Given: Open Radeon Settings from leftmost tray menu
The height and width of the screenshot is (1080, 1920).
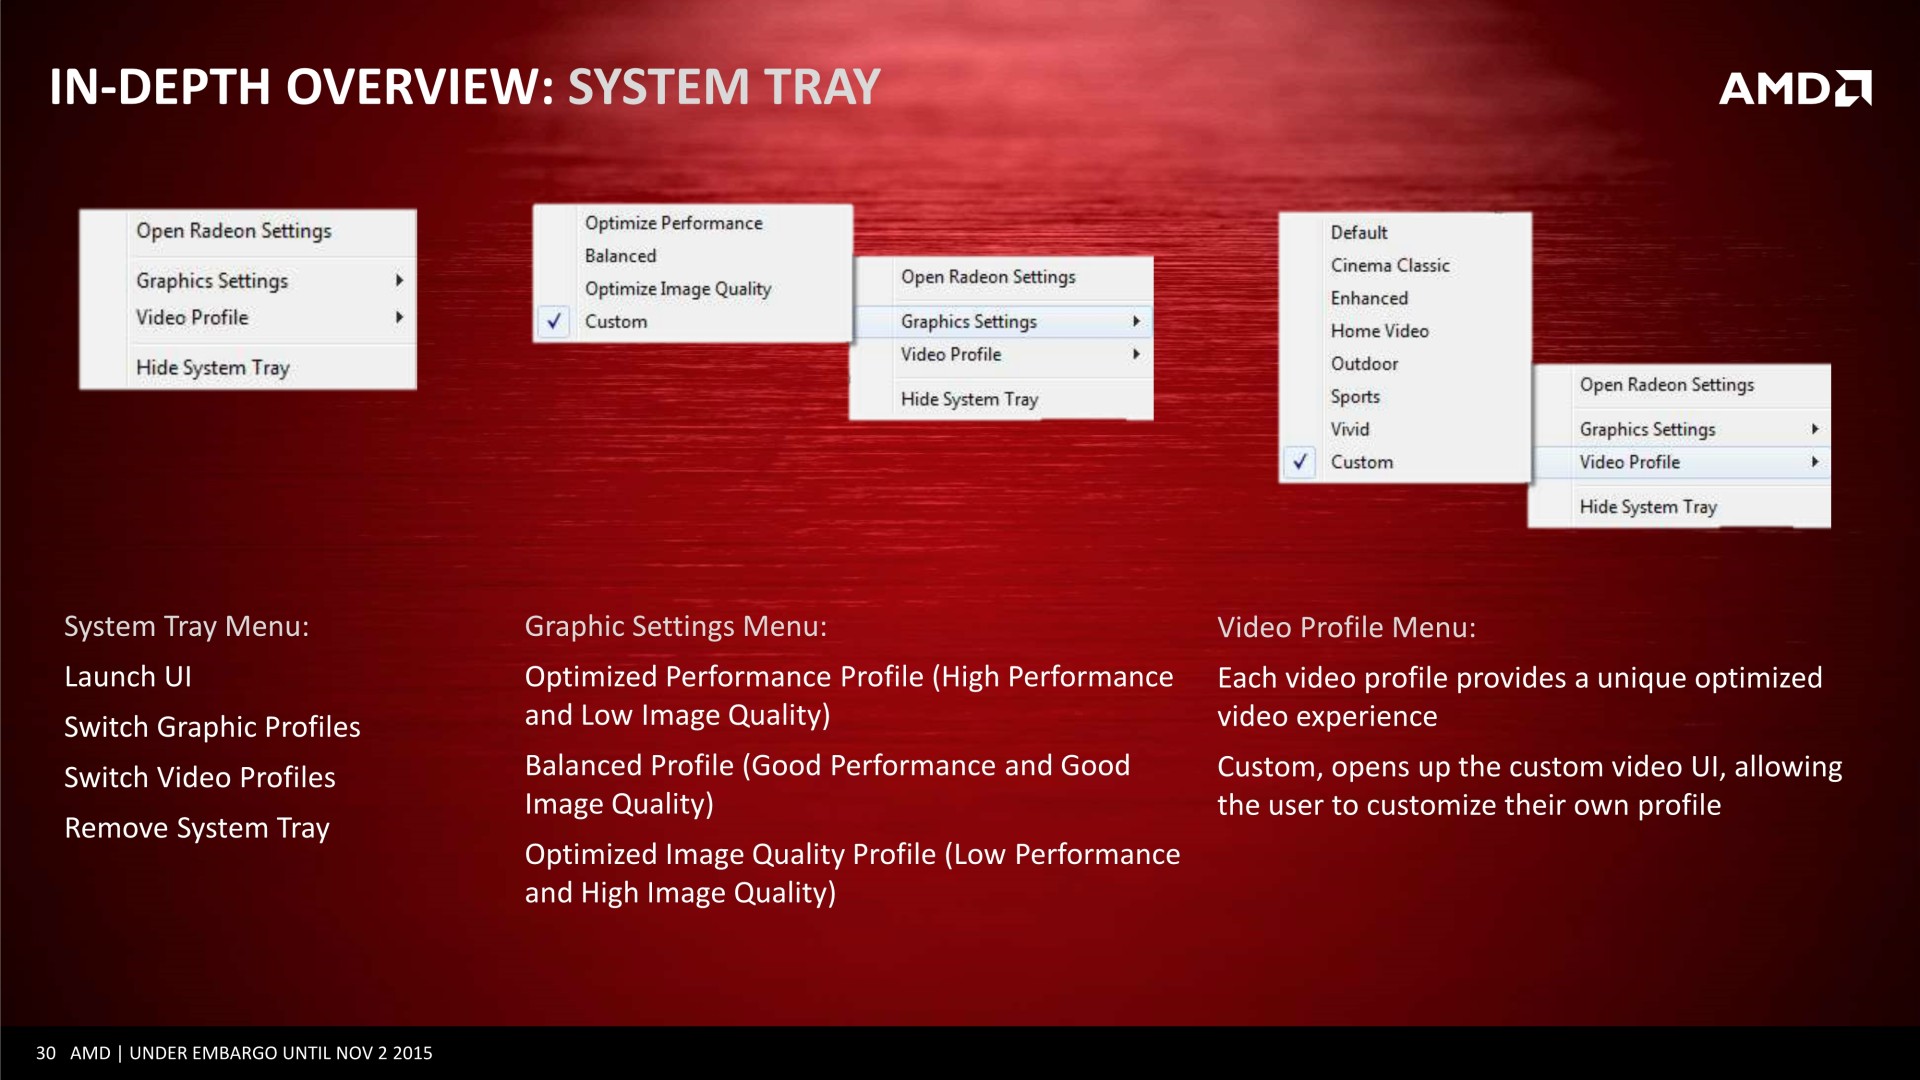Looking at the screenshot, I should point(234,231).
